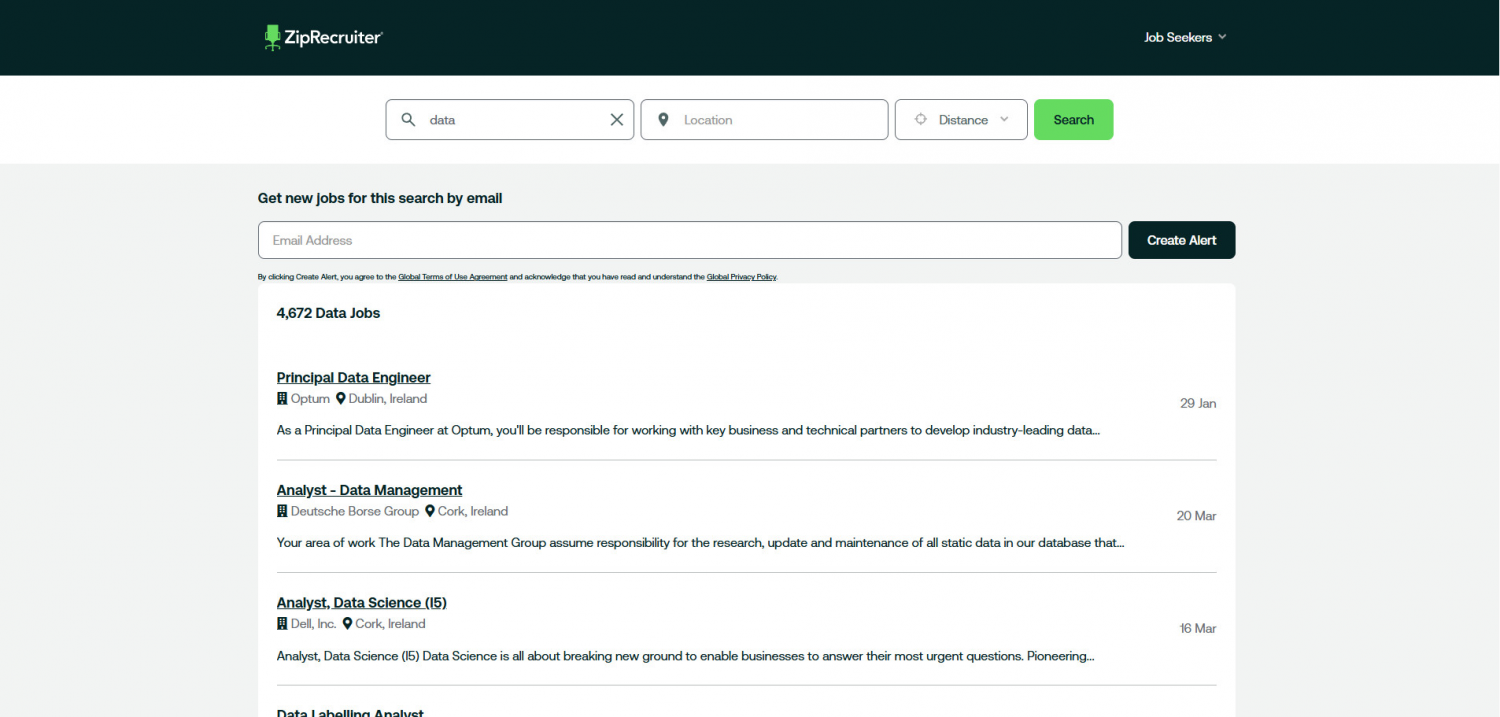Click the building icon next to Dell, Inc.

[x=282, y=624]
